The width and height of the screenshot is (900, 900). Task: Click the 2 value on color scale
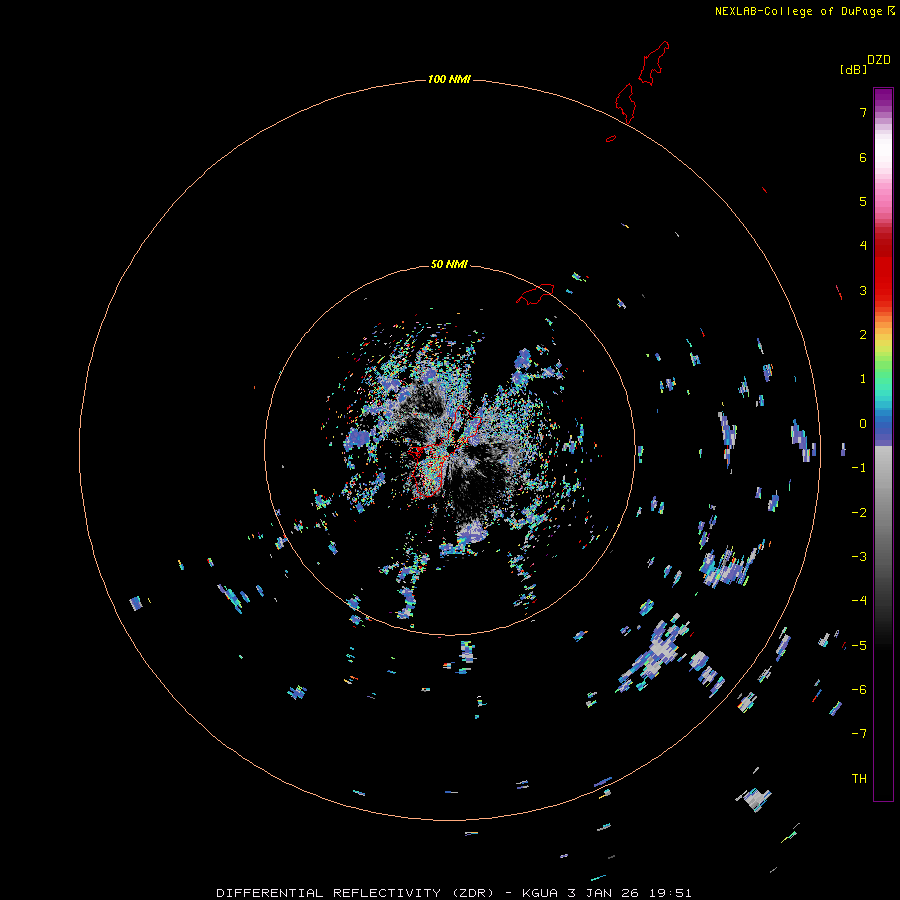point(863,335)
